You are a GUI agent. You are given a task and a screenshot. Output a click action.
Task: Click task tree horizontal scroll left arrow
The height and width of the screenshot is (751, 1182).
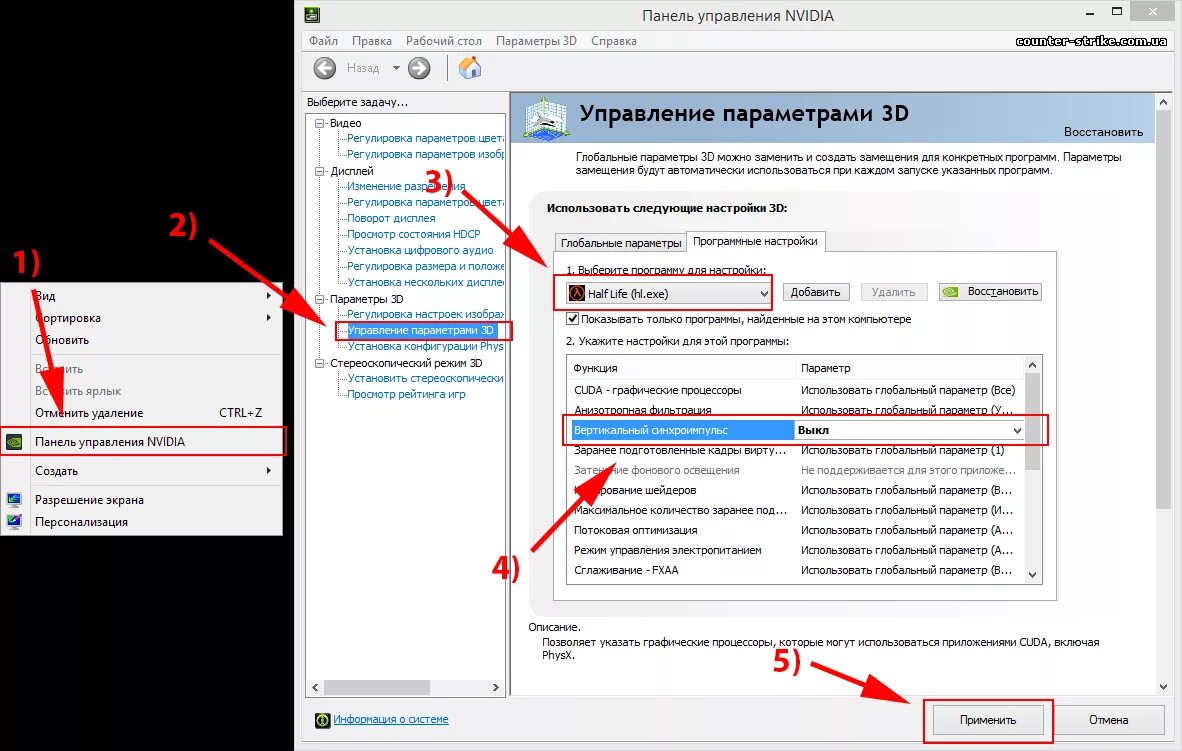[315, 688]
